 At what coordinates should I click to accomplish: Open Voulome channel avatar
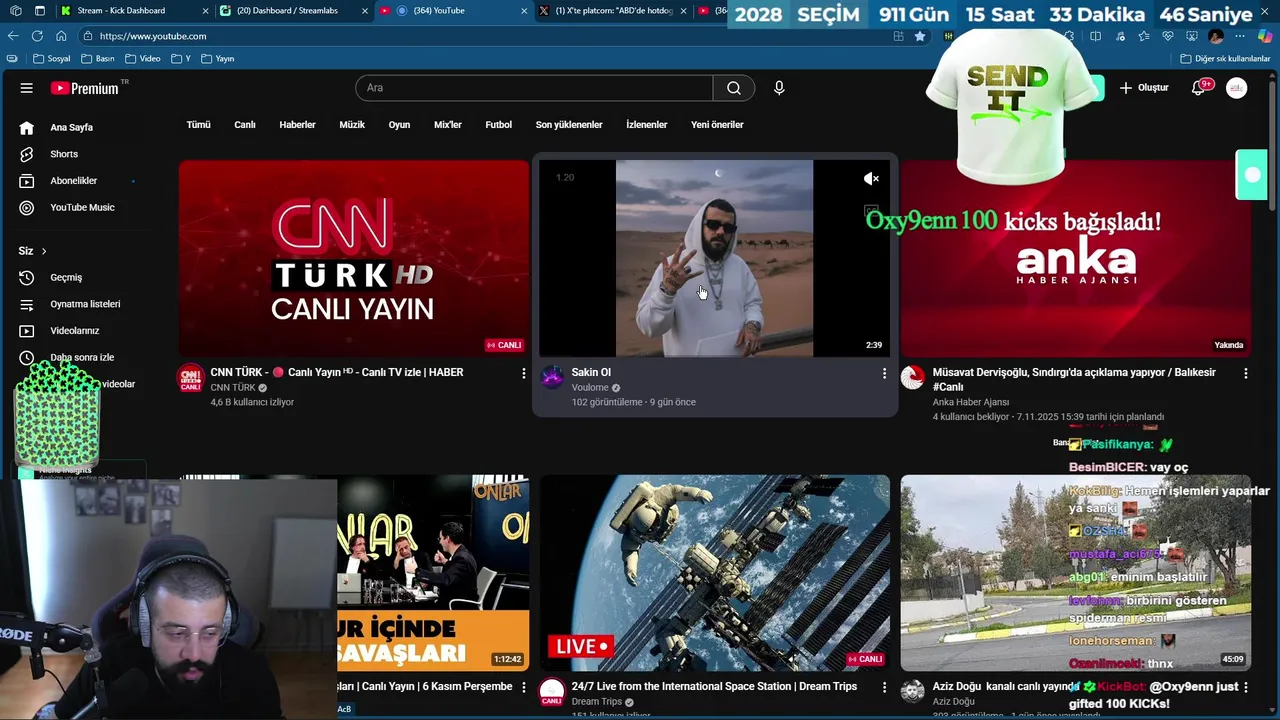[552, 378]
